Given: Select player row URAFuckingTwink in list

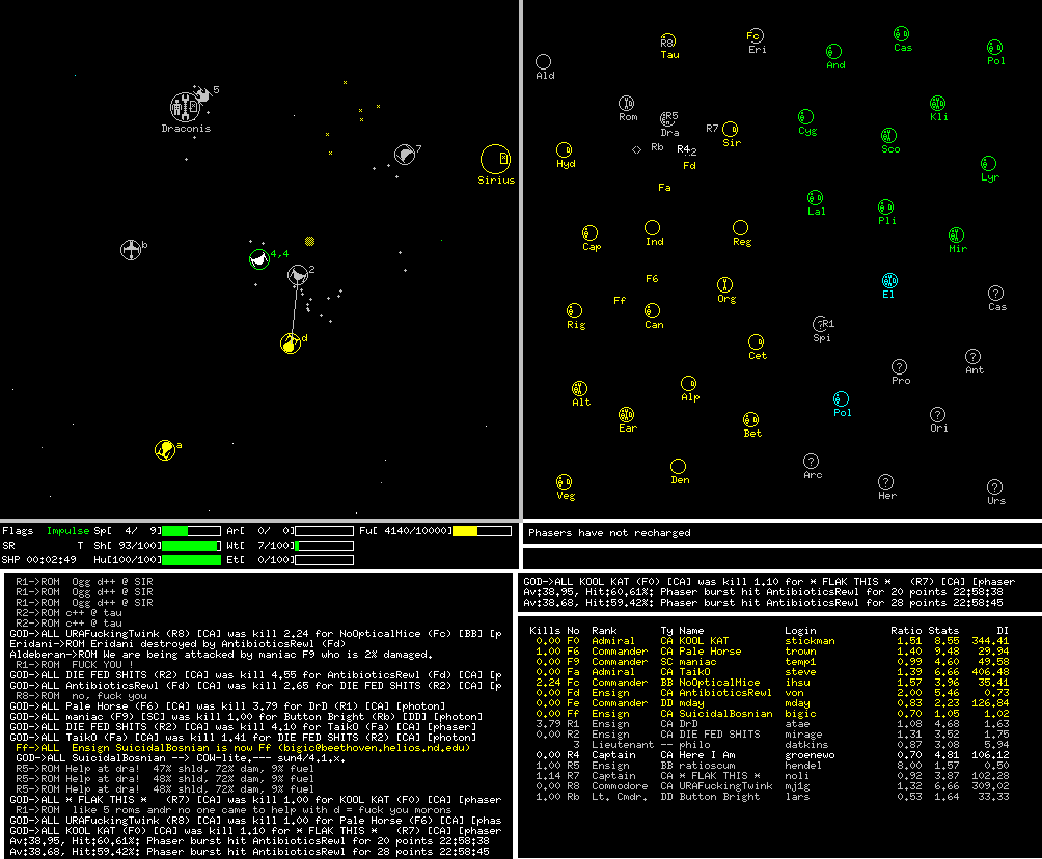Looking at the screenshot, I should [x=770, y=786].
